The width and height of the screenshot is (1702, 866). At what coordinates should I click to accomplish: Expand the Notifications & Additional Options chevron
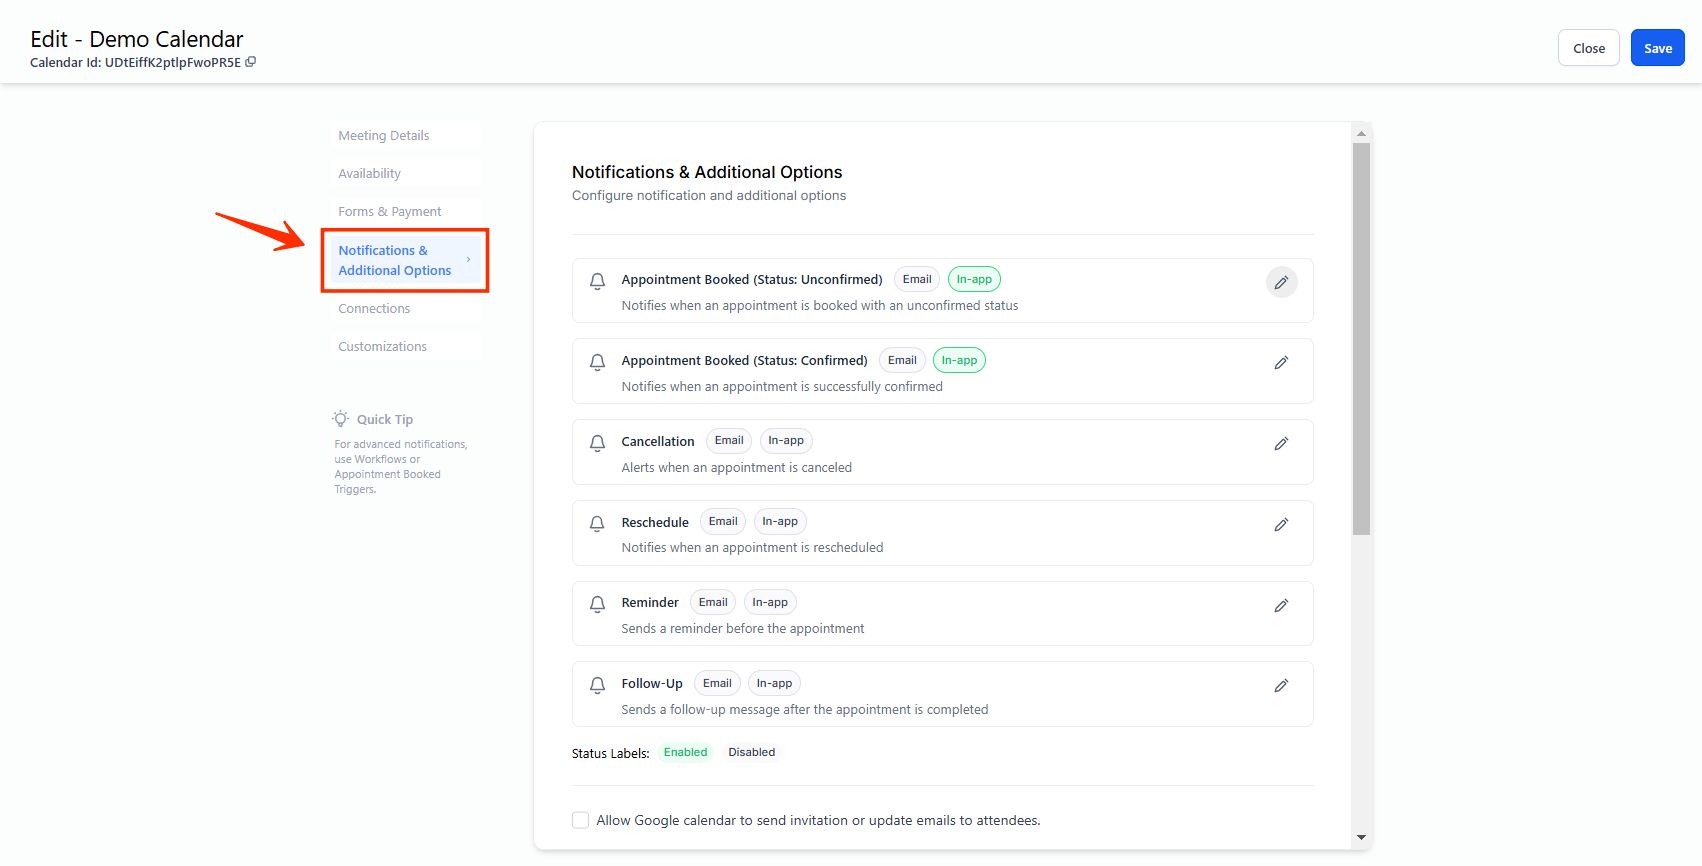[x=468, y=260]
